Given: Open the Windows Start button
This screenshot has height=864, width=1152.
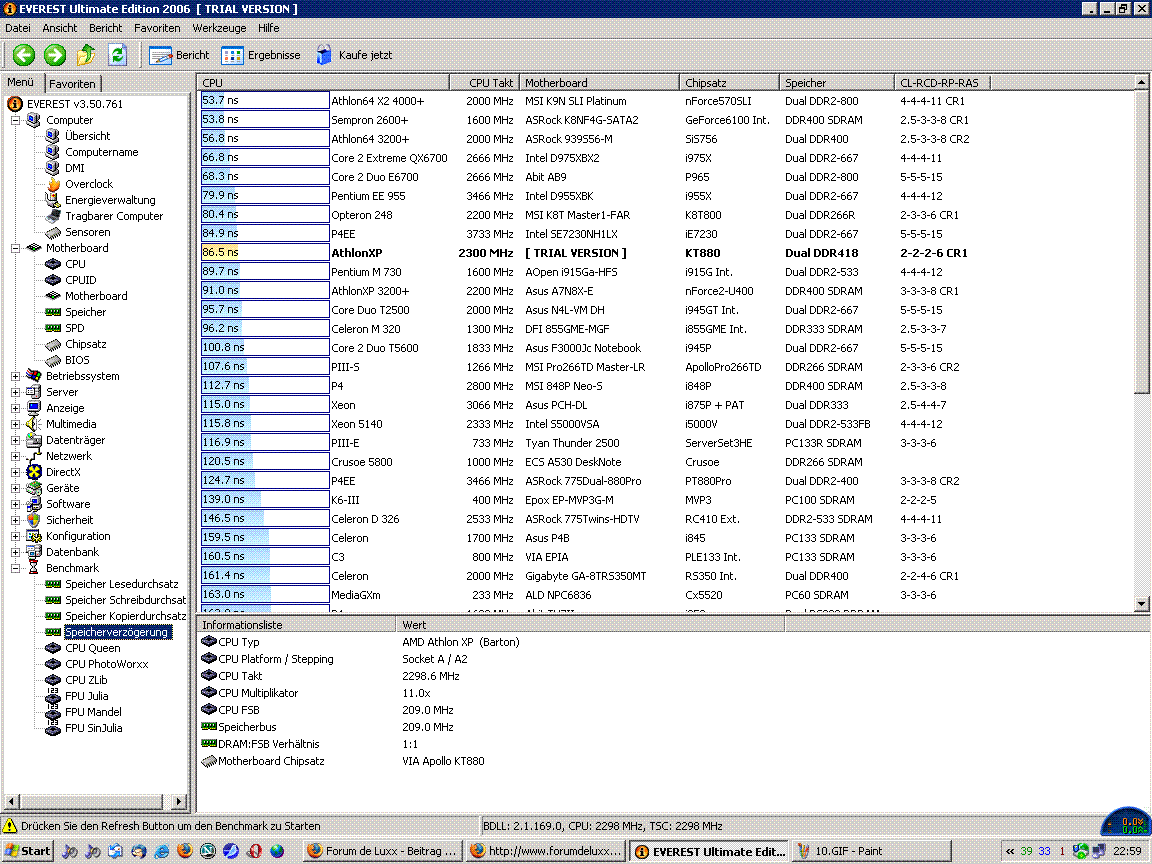Looking at the screenshot, I should pos(28,851).
